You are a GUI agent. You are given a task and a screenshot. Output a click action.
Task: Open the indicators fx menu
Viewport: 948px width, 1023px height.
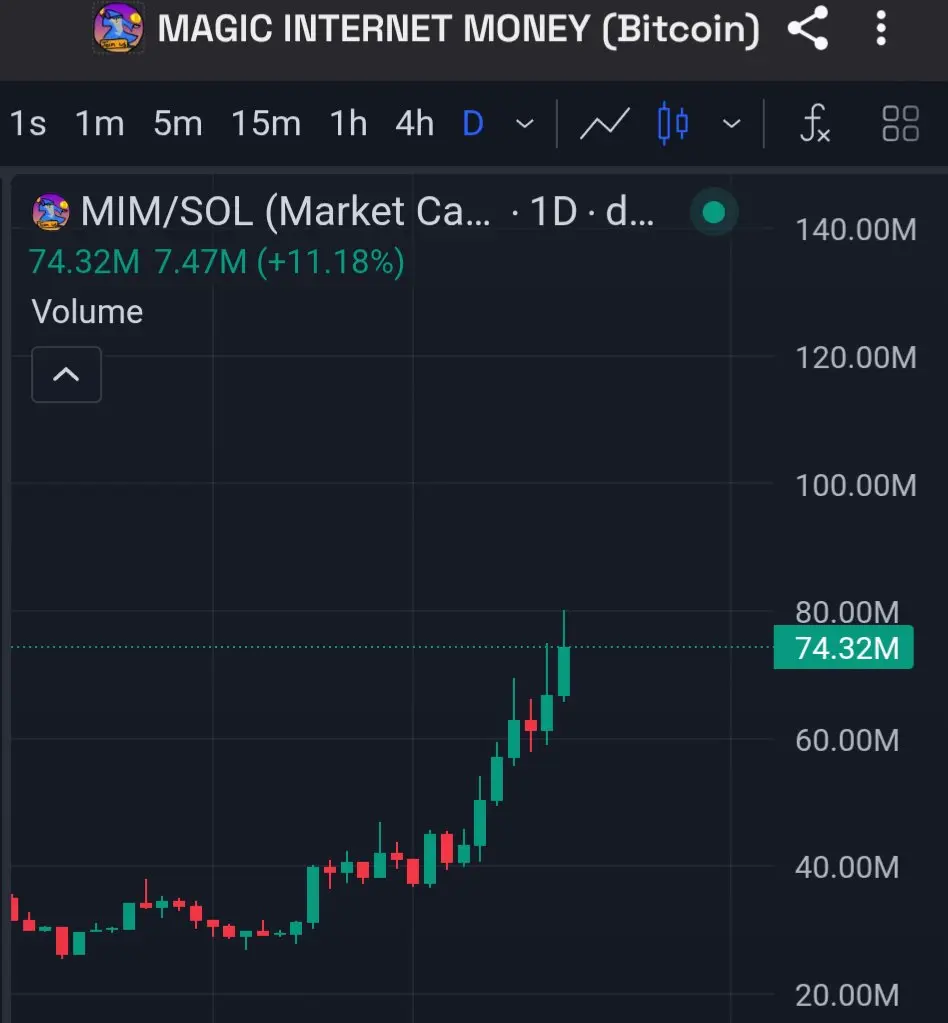pos(816,123)
